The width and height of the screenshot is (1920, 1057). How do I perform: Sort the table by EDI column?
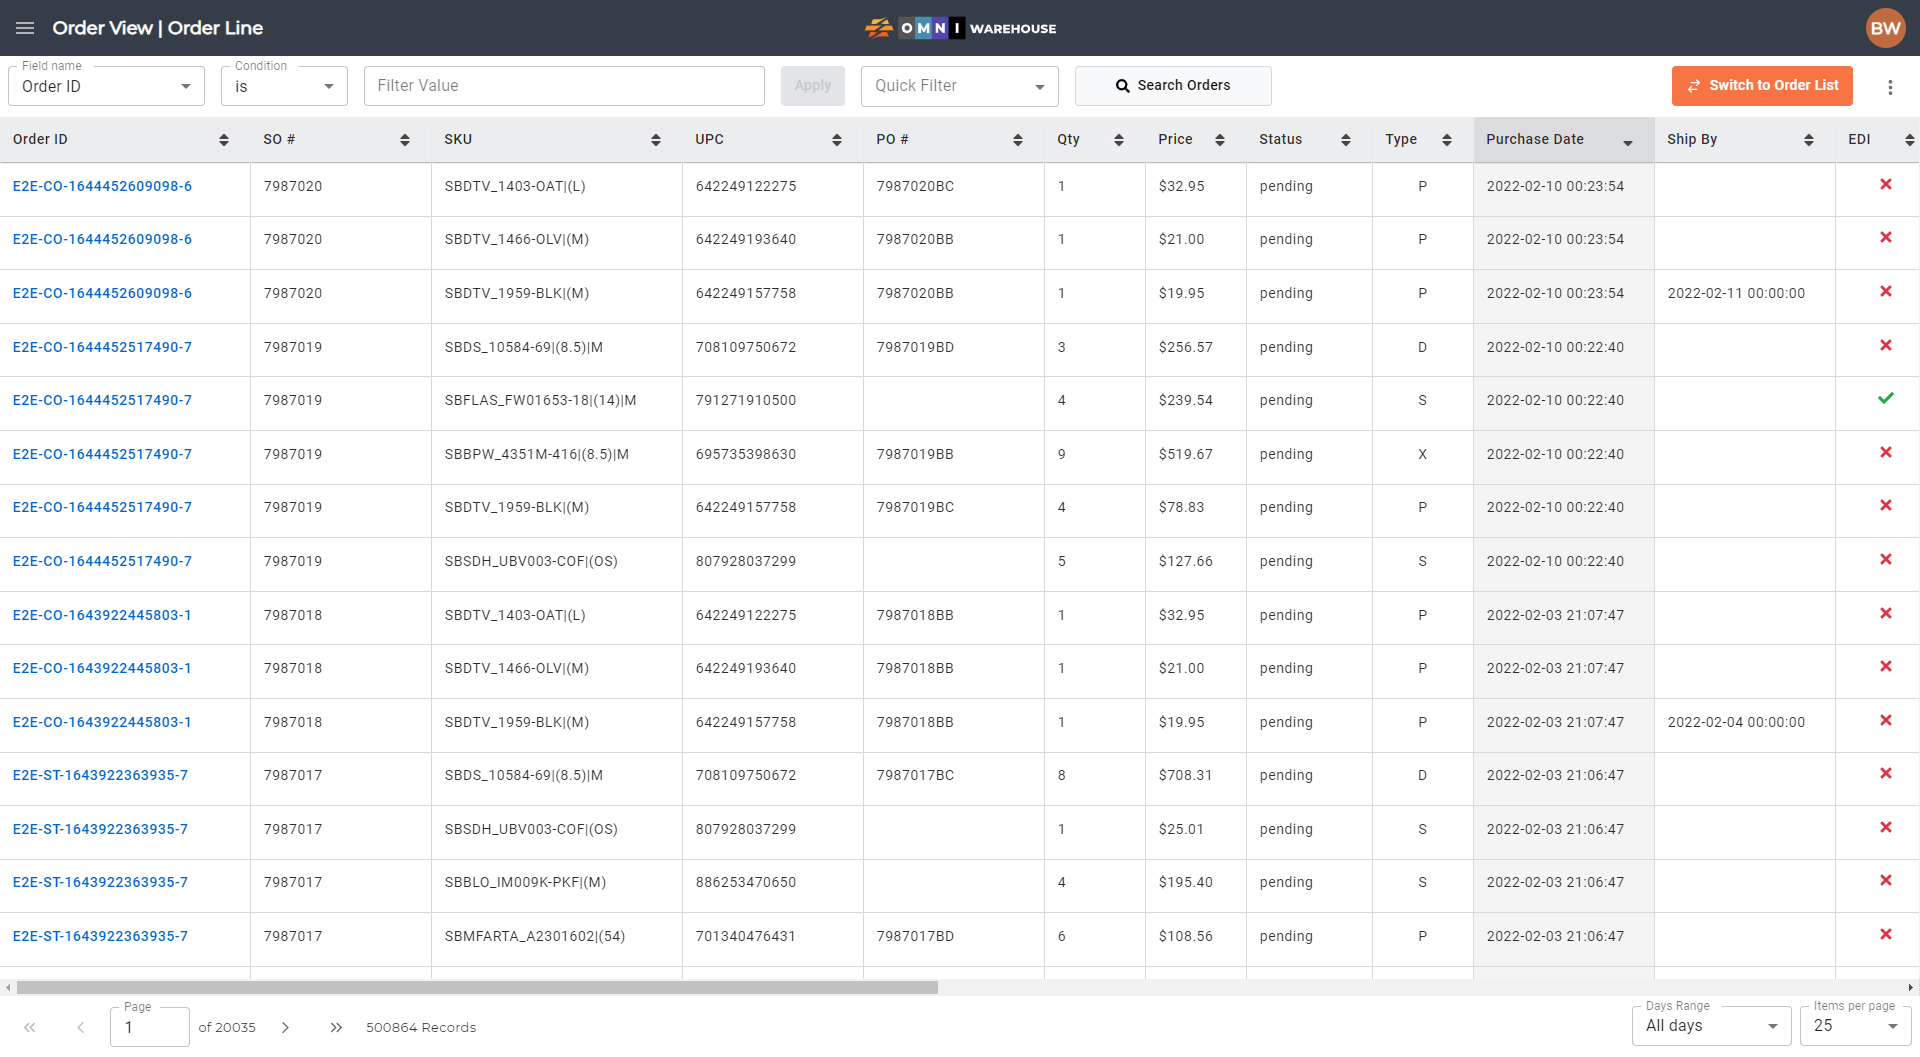[x=1909, y=140]
